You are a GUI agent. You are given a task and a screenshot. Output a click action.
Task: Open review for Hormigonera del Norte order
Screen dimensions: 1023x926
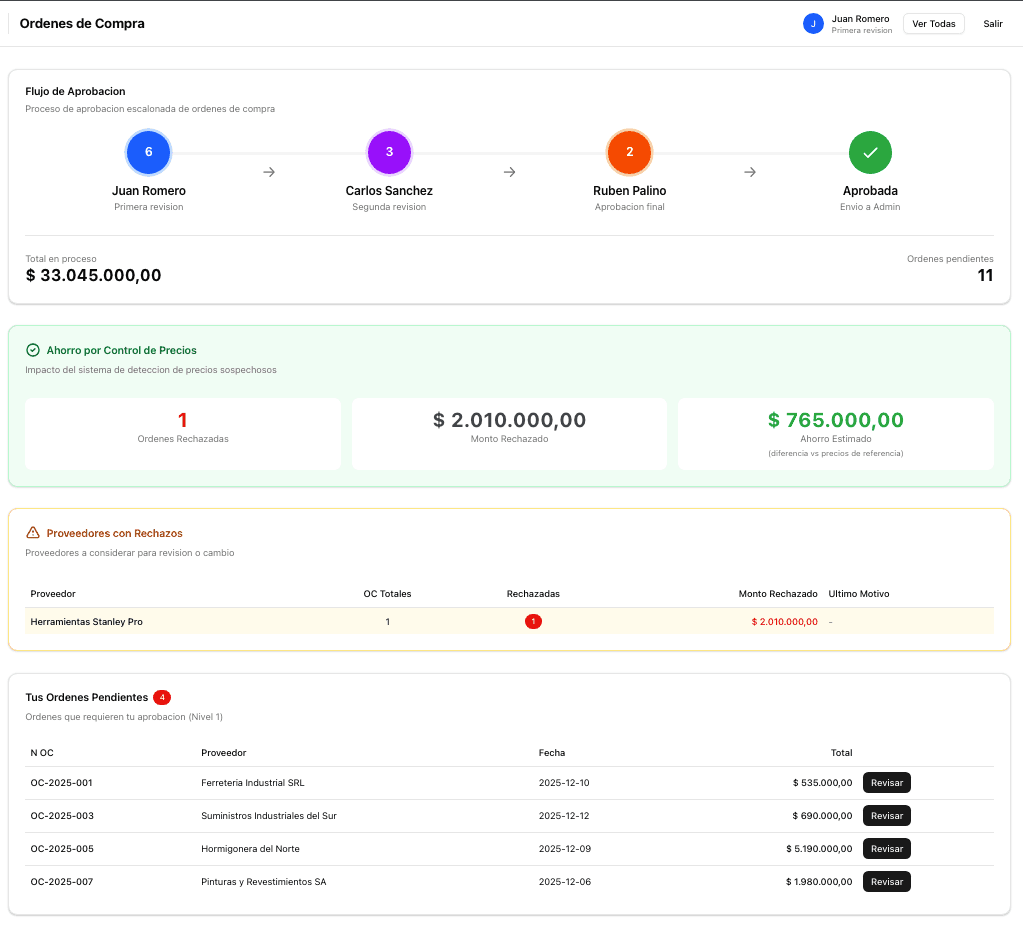pos(886,848)
